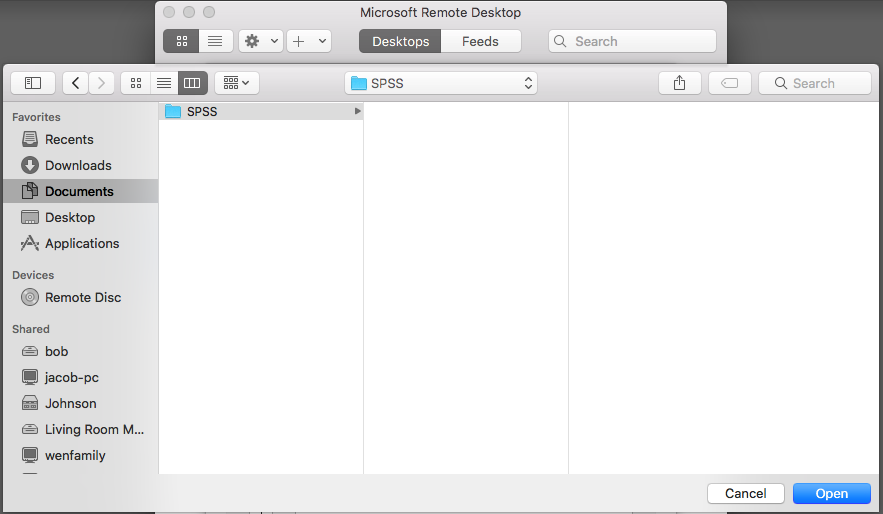
Task: Select Remote Disc under Devices
Action: pos(83,297)
